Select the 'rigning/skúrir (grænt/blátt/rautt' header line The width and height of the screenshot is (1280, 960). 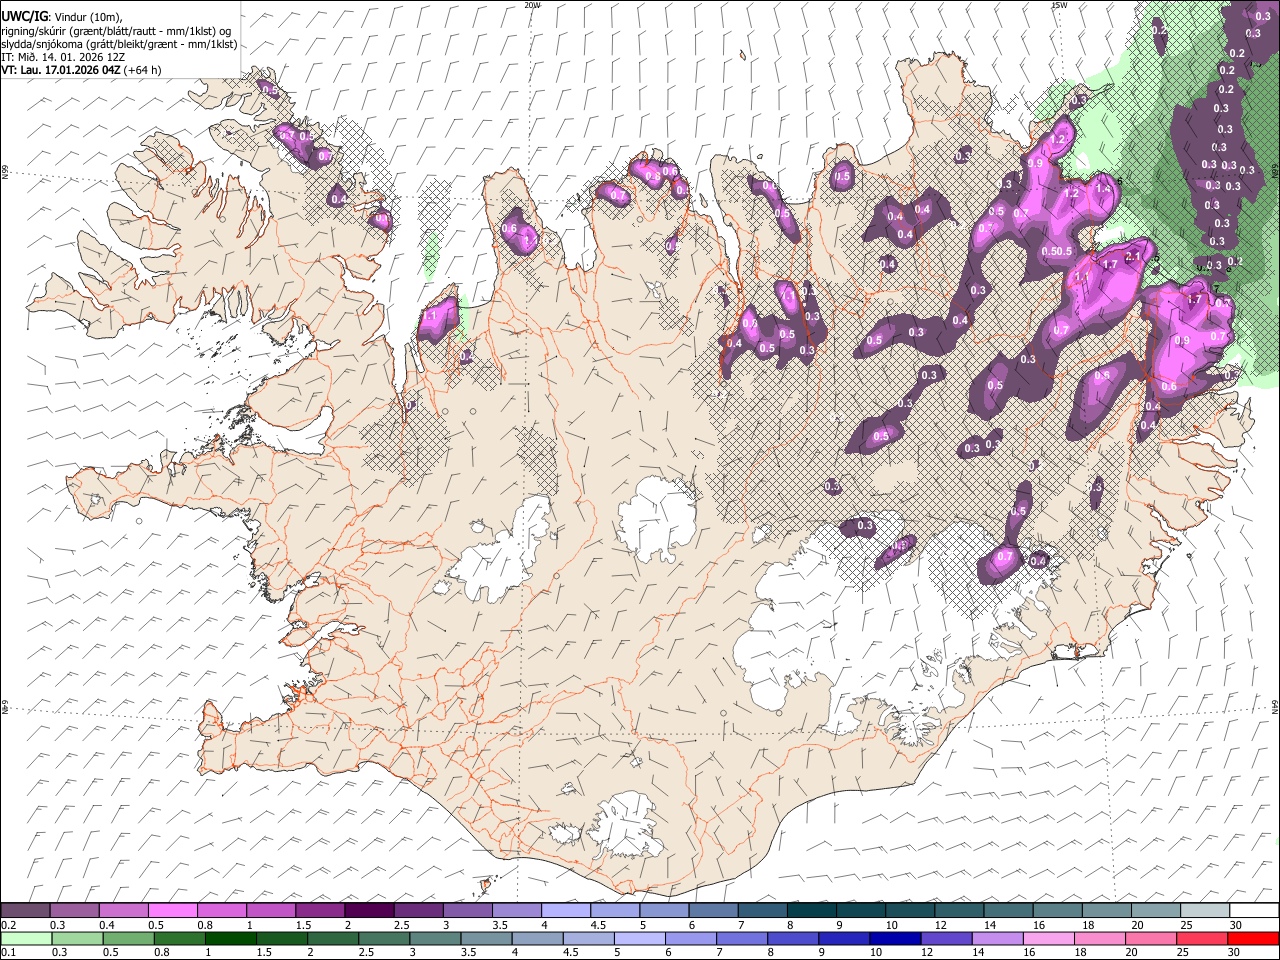[x=116, y=30]
